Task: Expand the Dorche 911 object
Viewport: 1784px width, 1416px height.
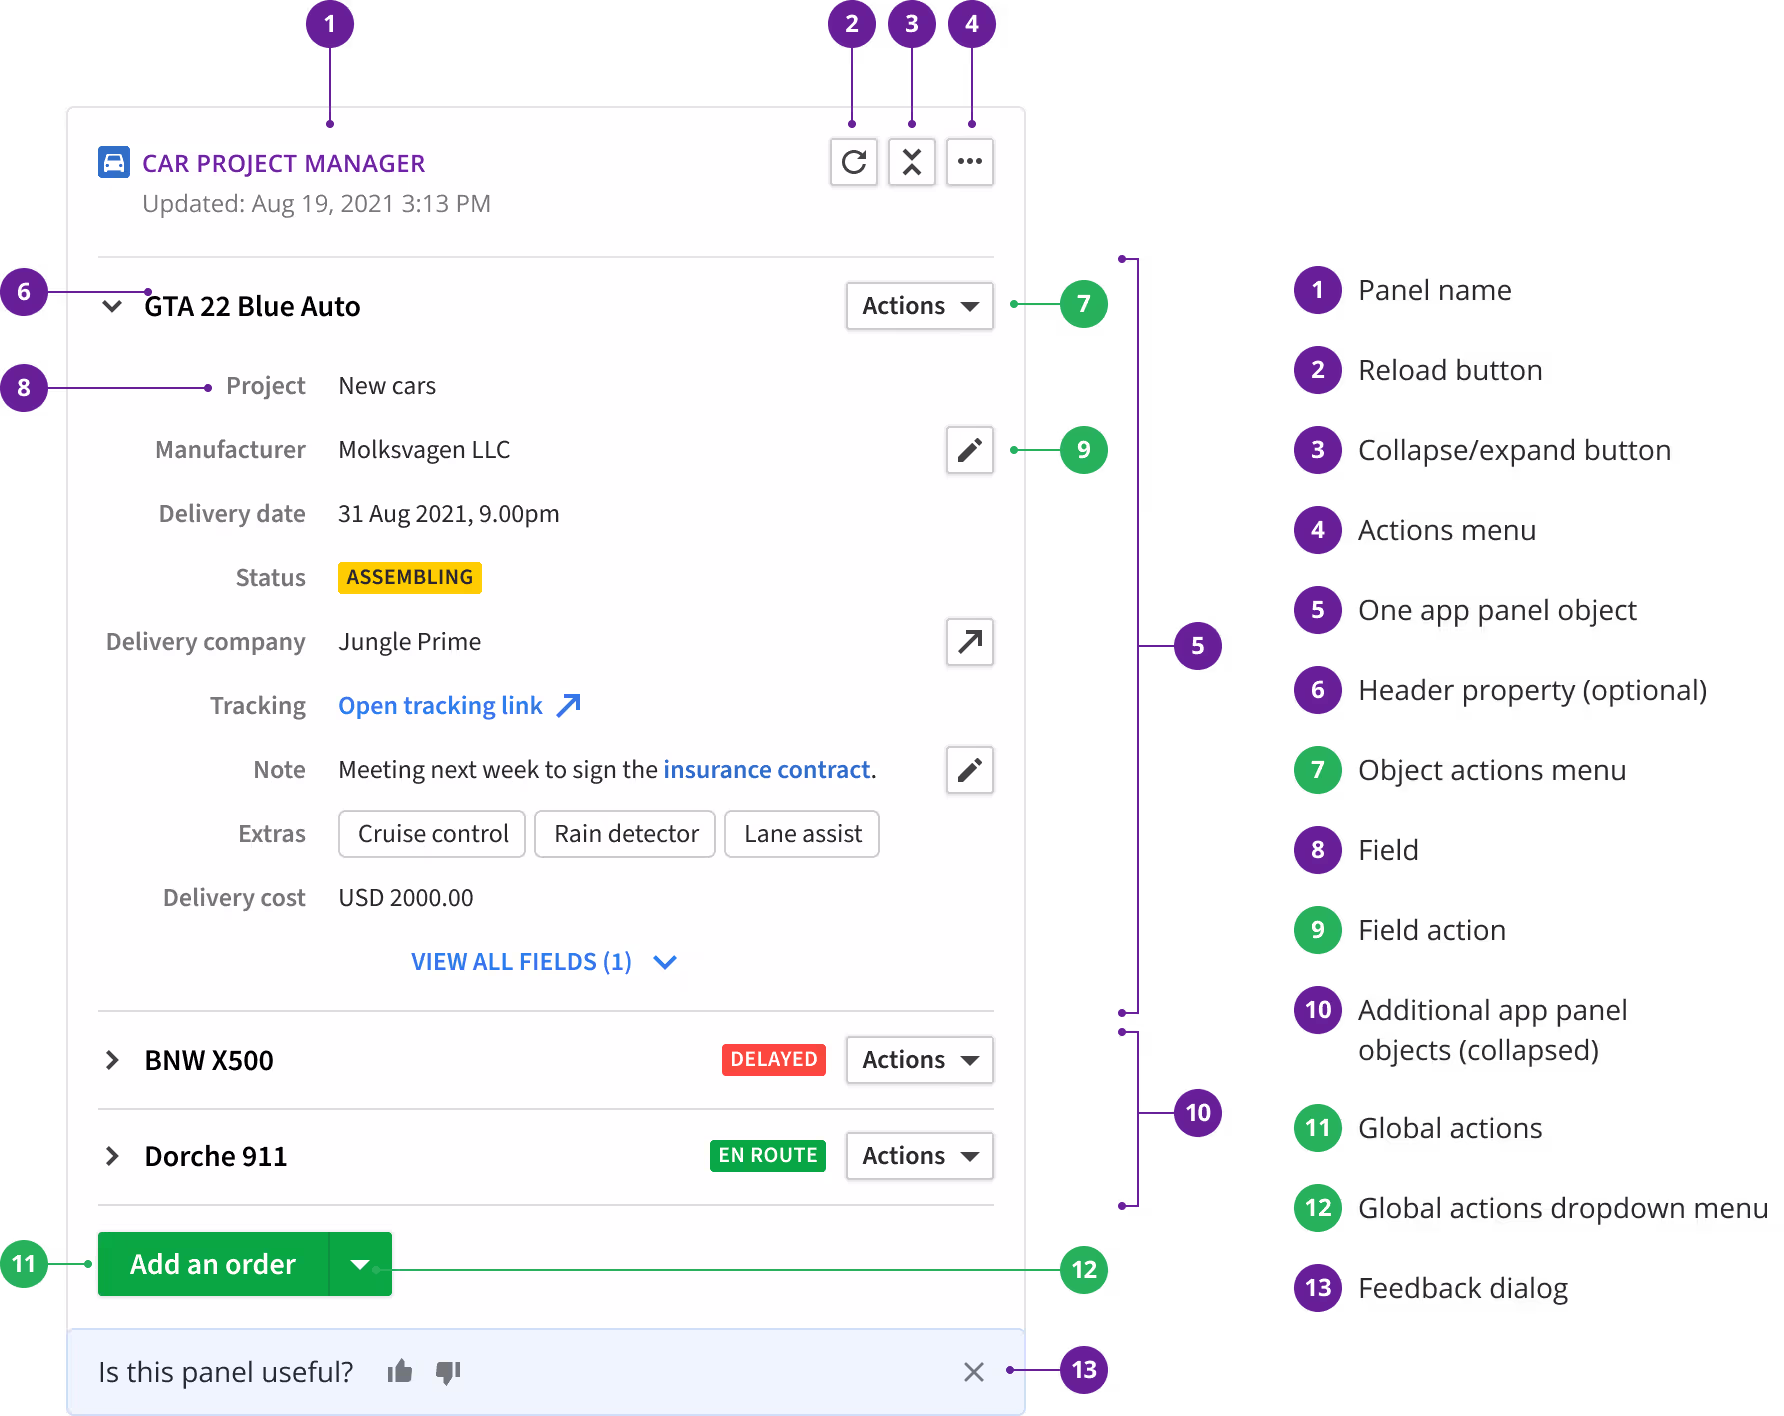Action: coord(112,1156)
